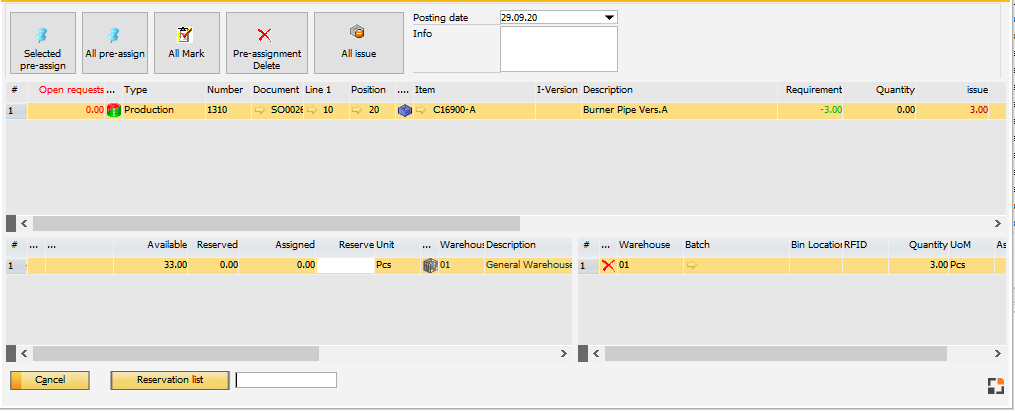Follow the link arrow beside document SO0026
The height and width of the screenshot is (413, 1015).
260,110
